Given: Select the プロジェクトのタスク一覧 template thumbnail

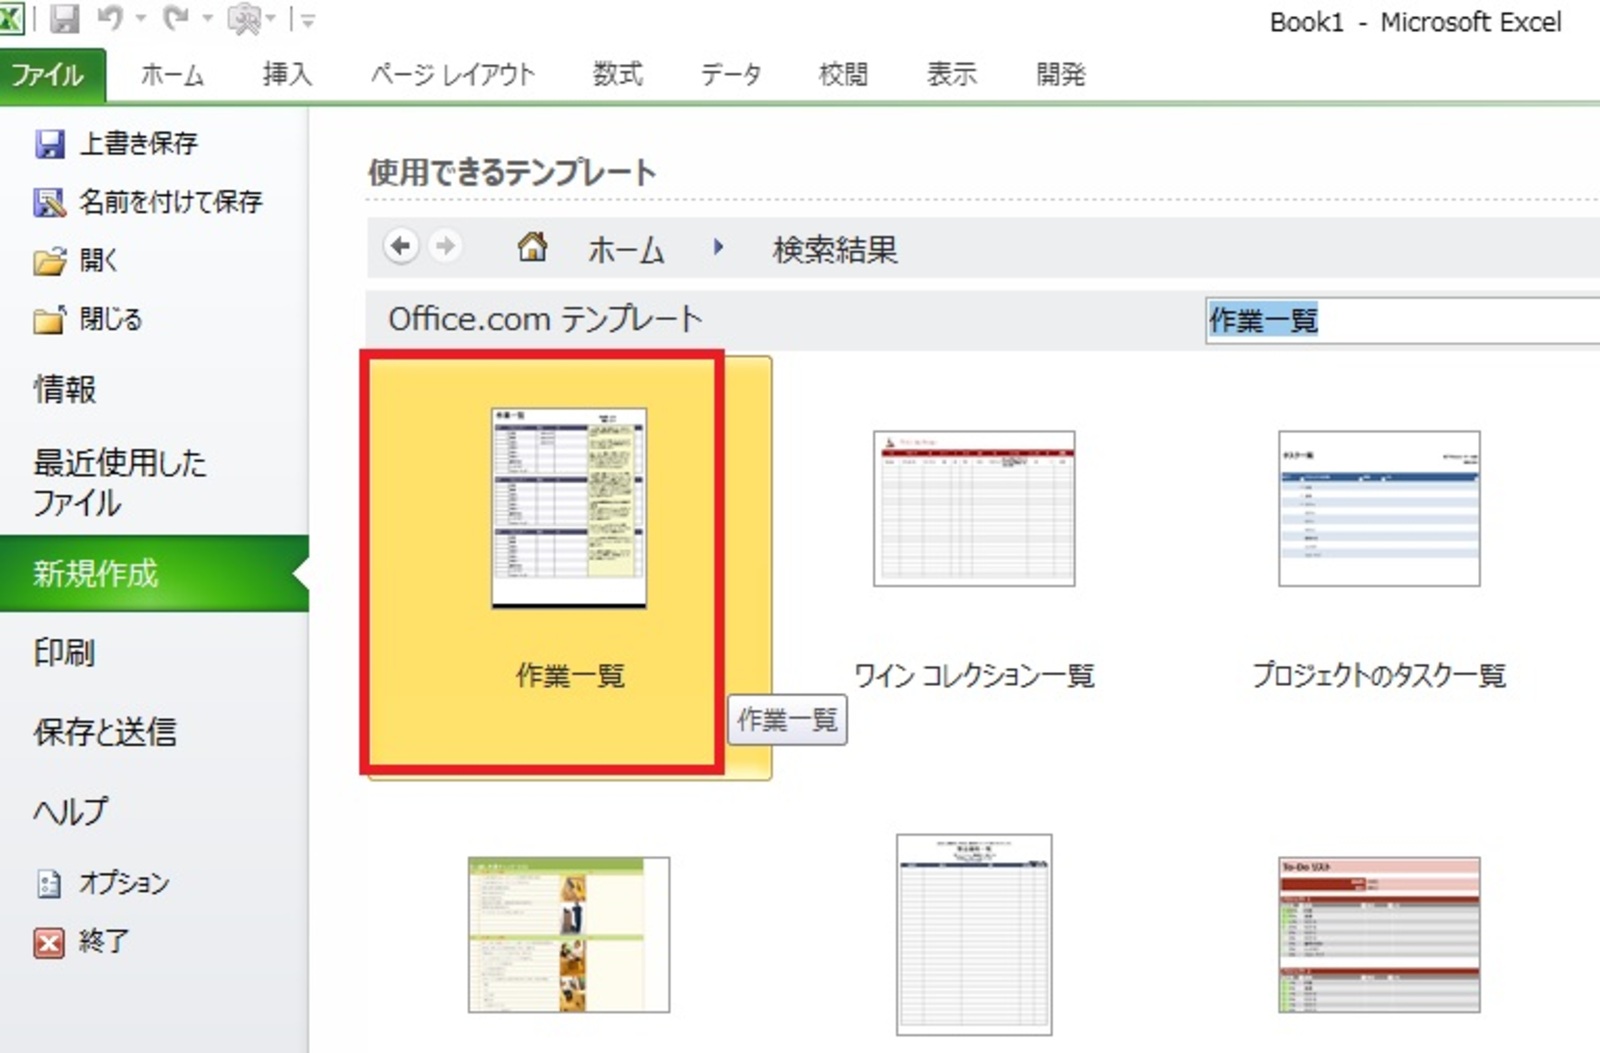Looking at the screenshot, I should tap(1378, 509).
